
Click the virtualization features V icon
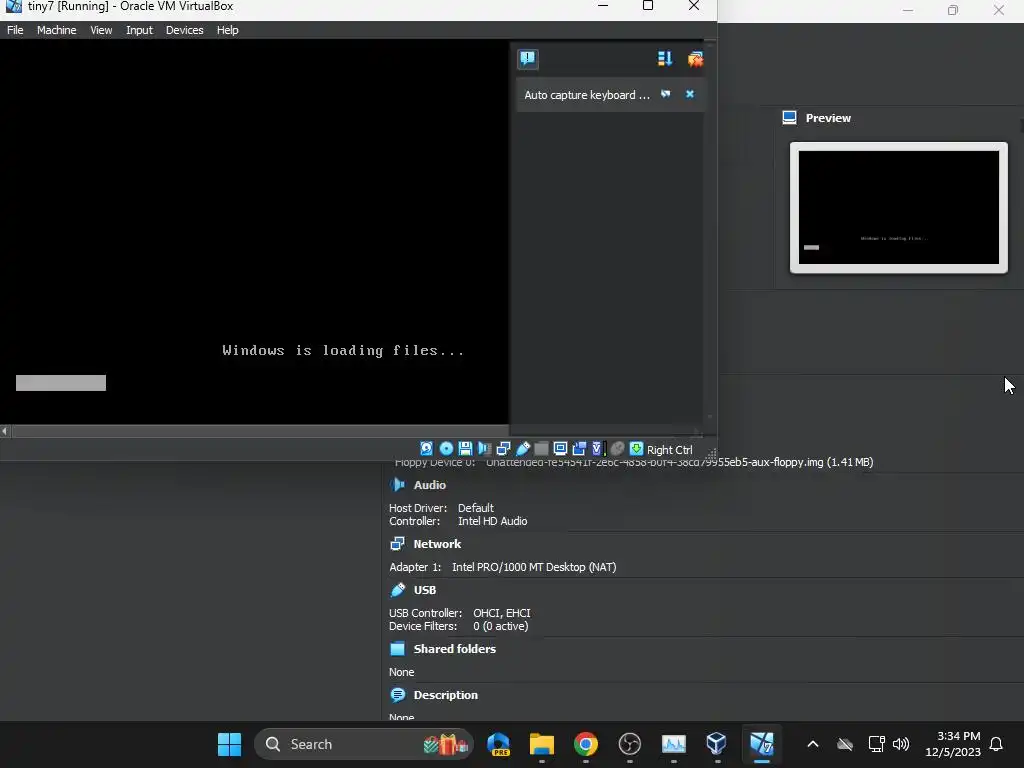pyautogui.click(x=598, y=449)
